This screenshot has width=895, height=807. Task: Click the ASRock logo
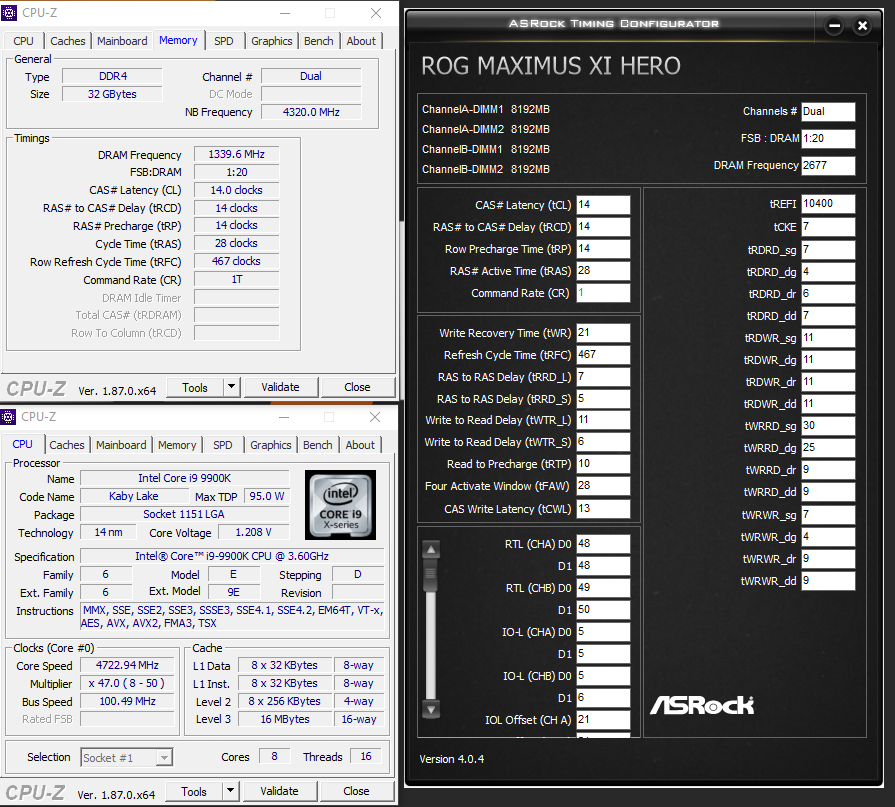[702, 705]
